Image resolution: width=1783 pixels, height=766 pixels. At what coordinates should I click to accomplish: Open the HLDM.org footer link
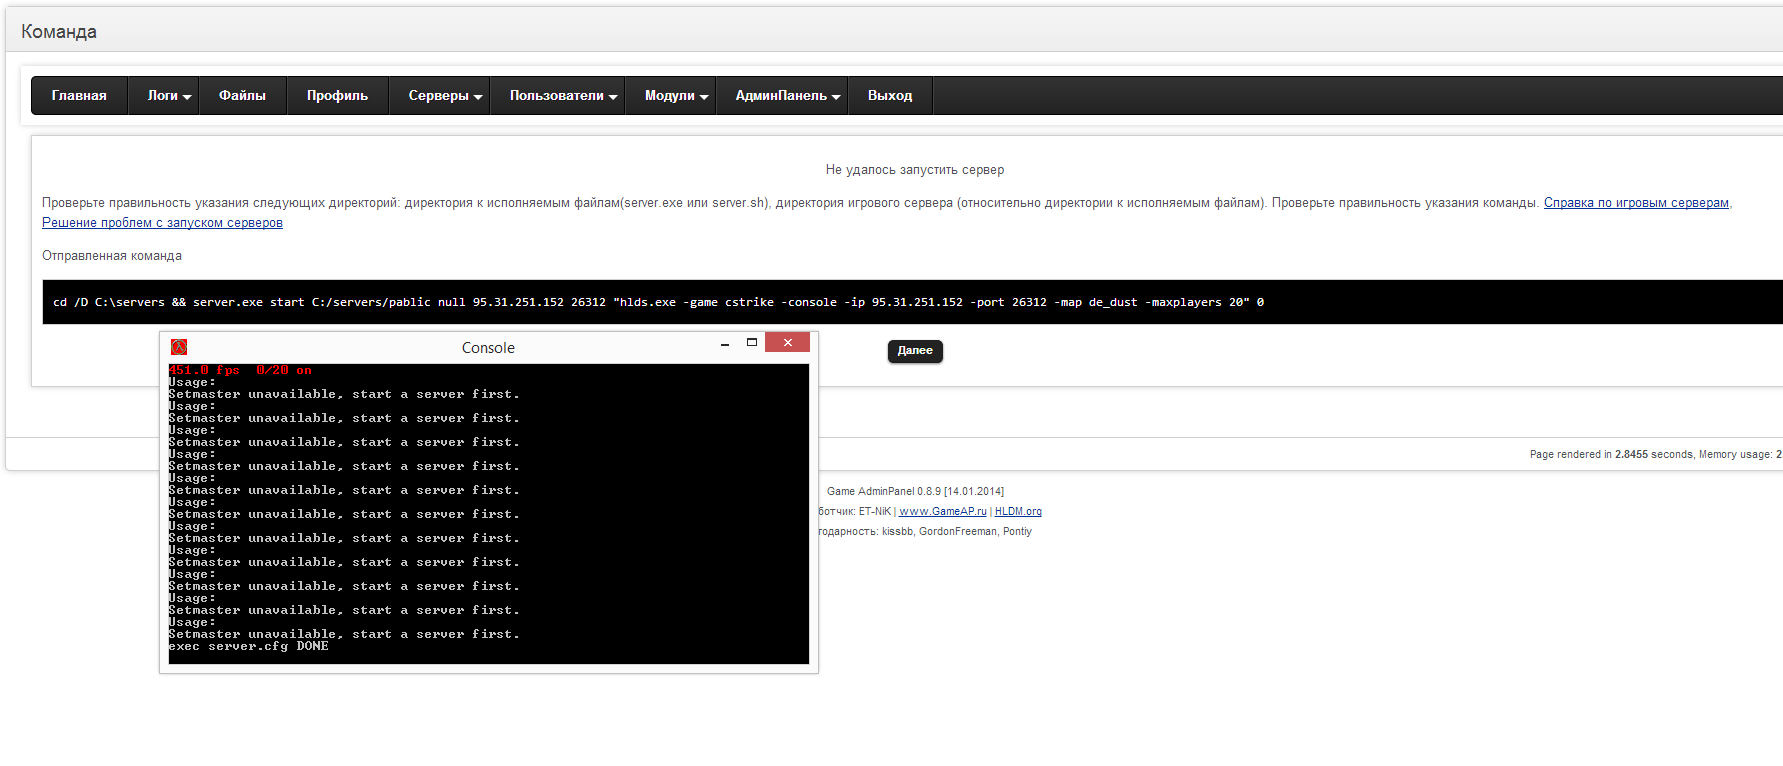(x=1018, y=512)
